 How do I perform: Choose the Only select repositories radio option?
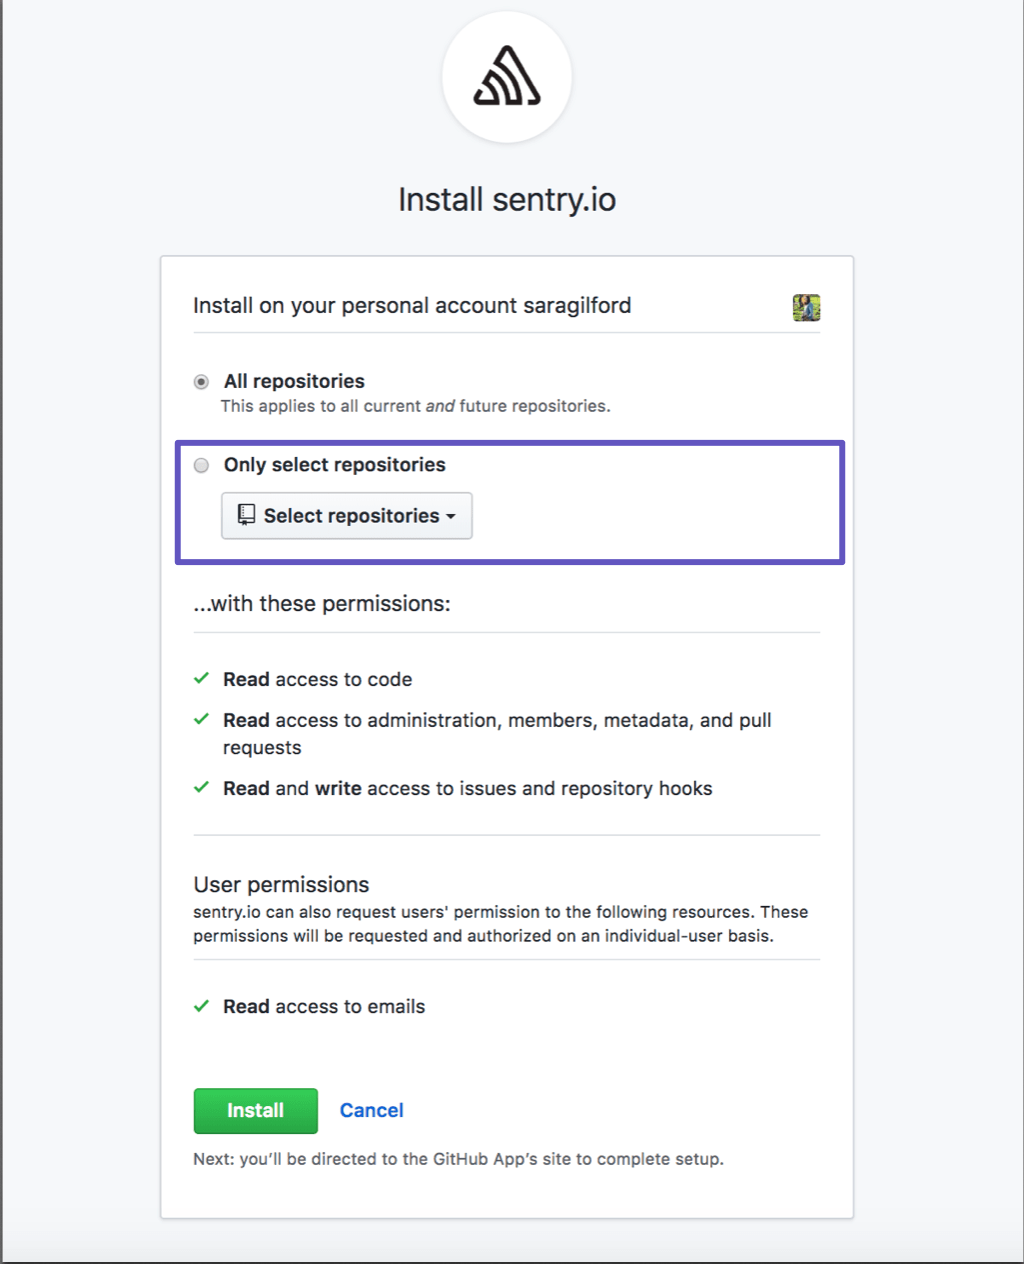(202, 465)
